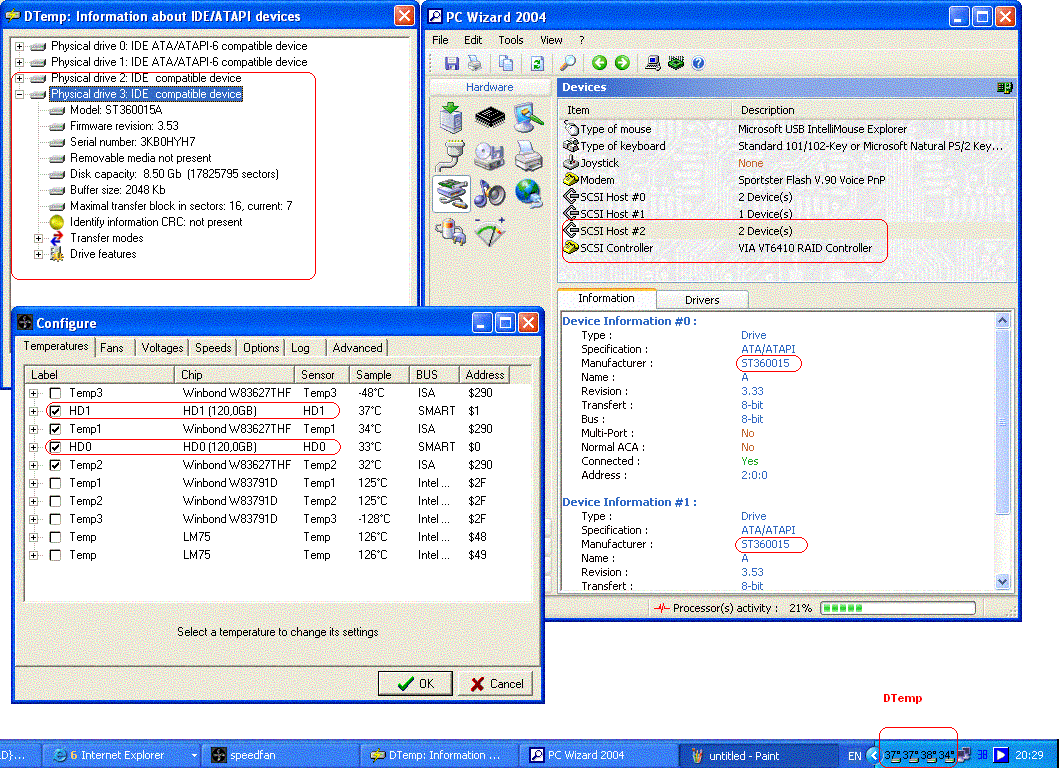Expand Physical drive 1 tree node
Screen dimensions: 1059x768
pyautogui.click(x=20, y=62)
